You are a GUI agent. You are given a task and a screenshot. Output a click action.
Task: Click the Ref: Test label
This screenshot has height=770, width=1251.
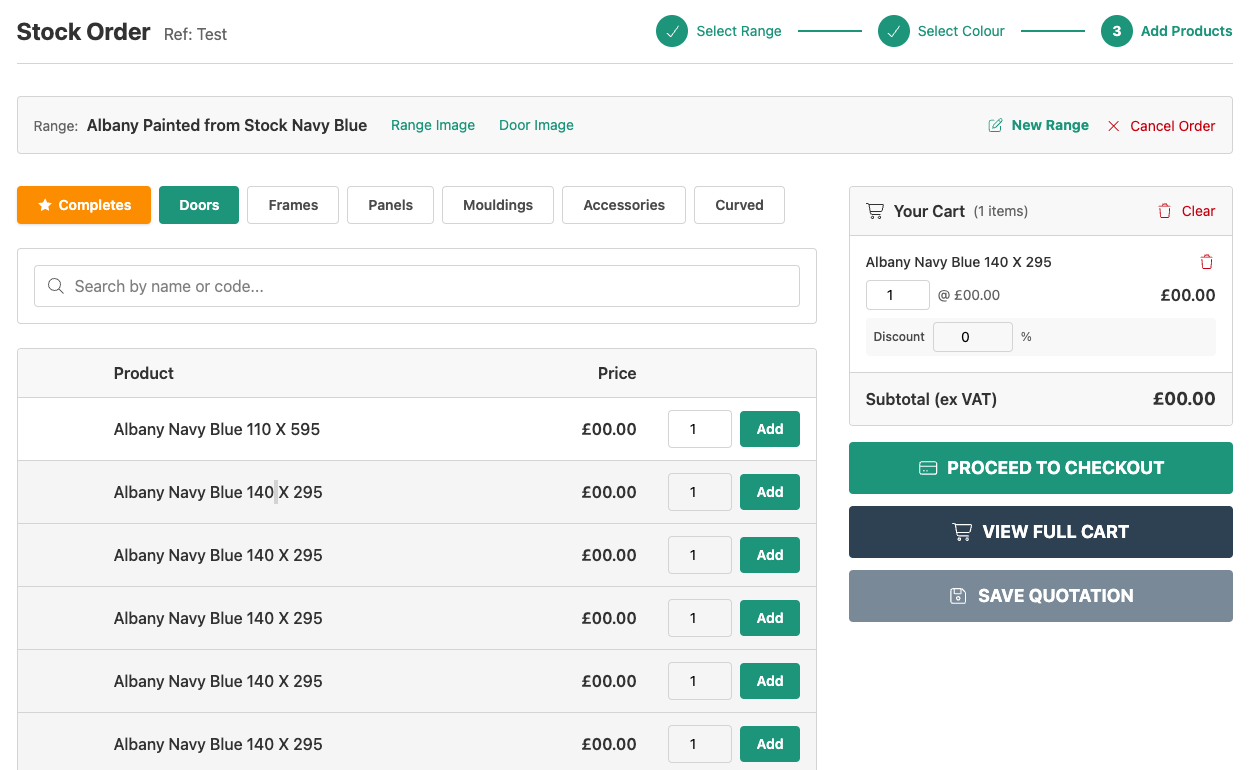[195, 34]
